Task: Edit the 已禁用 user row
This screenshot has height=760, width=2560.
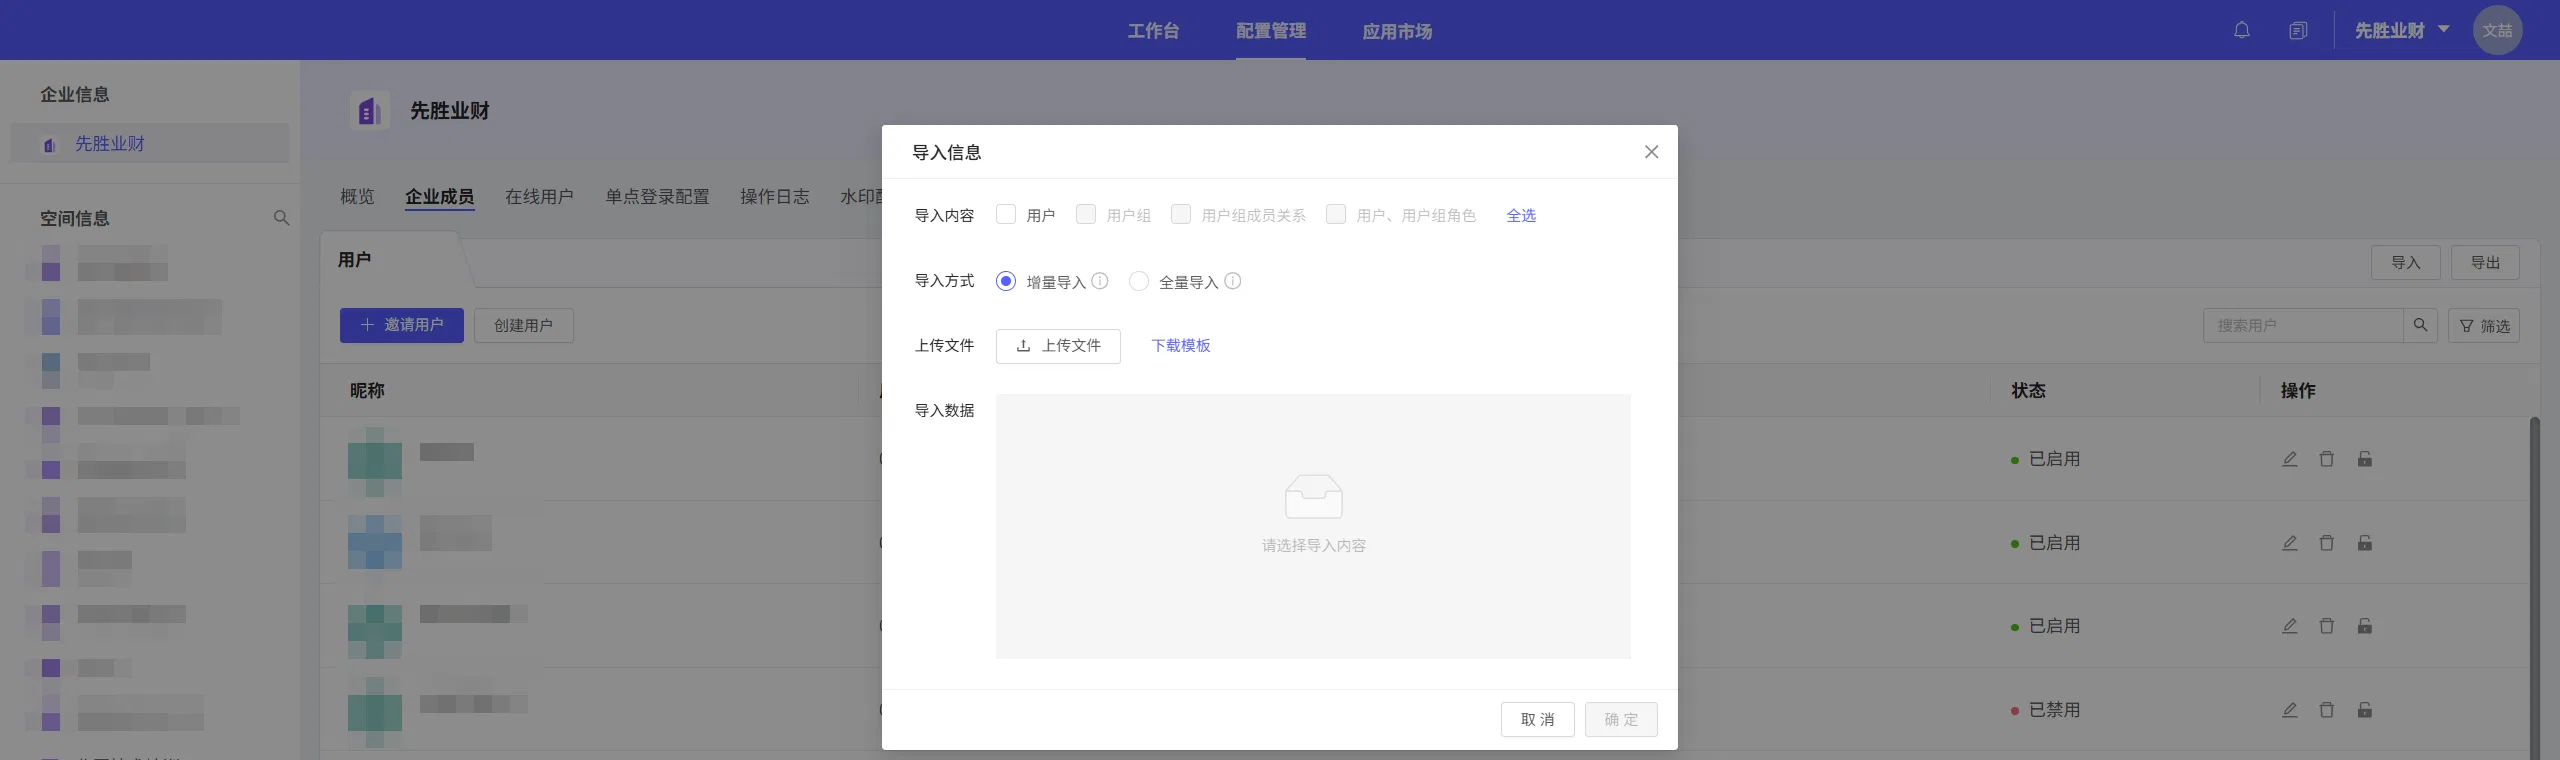Action: click(2290, 710)
